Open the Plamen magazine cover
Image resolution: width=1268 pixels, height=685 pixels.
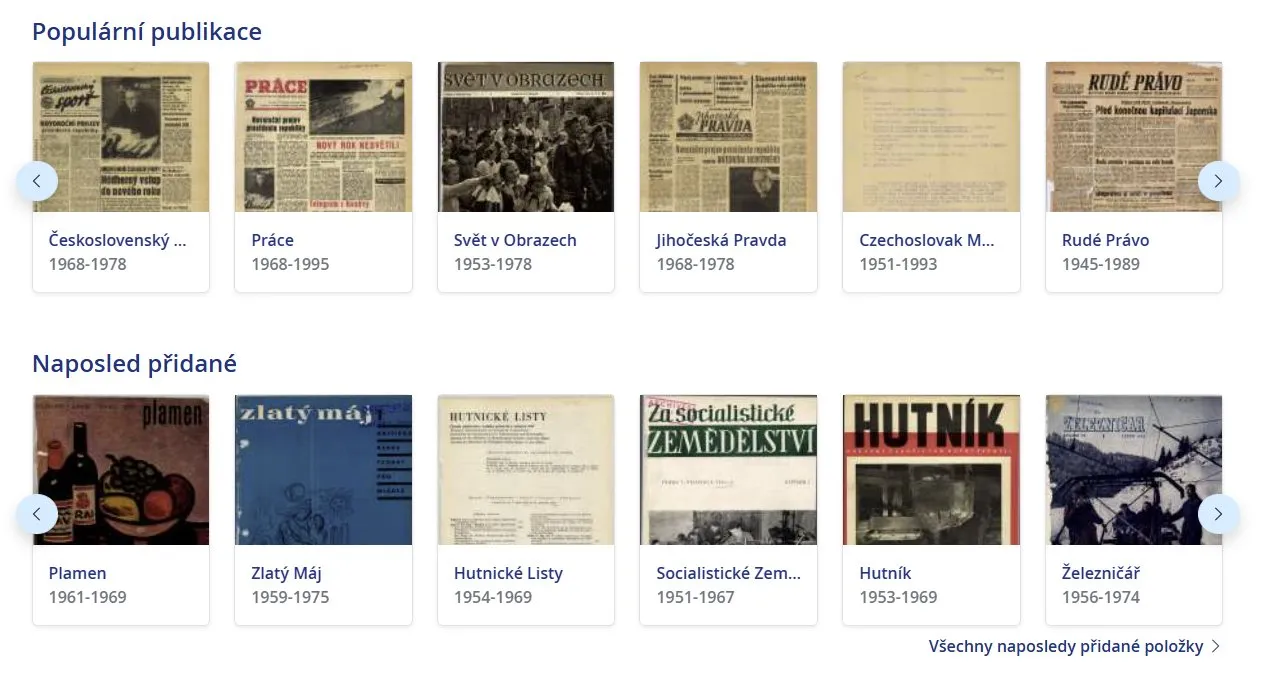point(121,470)
